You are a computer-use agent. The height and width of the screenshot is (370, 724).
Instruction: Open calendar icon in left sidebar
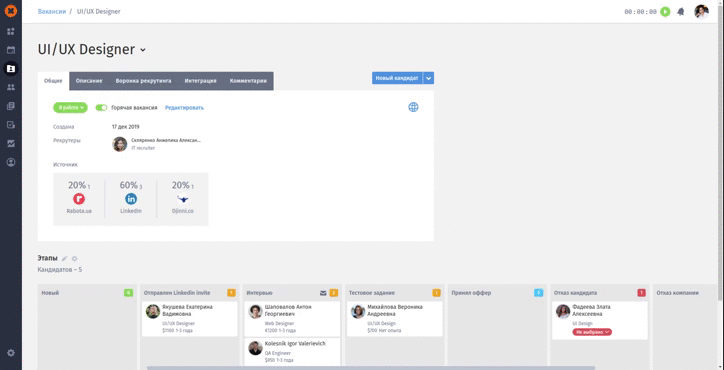11,50
